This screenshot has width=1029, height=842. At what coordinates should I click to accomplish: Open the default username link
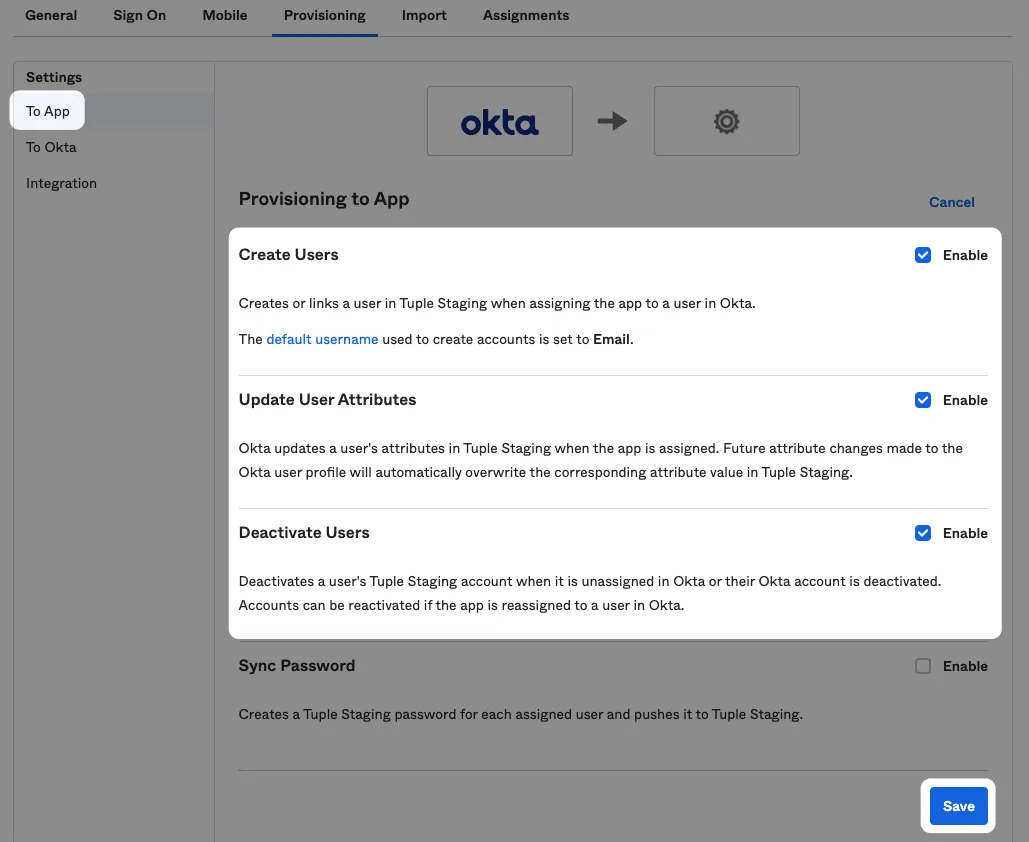pos(321,338)
